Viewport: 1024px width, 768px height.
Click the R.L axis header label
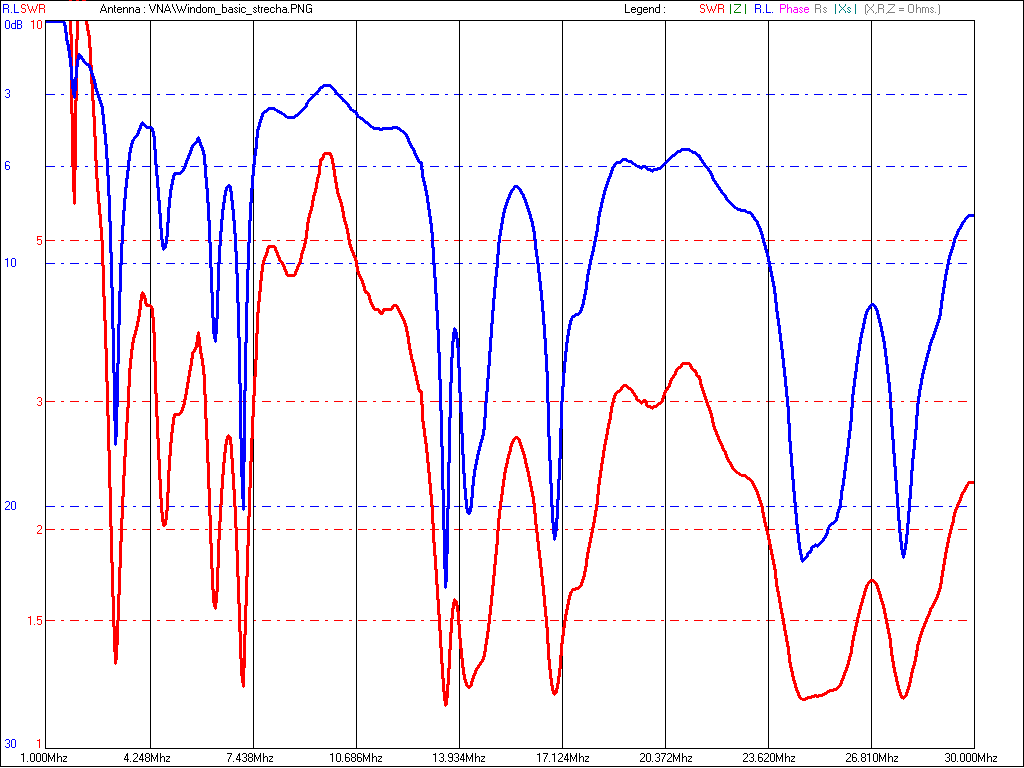[10, 9]
